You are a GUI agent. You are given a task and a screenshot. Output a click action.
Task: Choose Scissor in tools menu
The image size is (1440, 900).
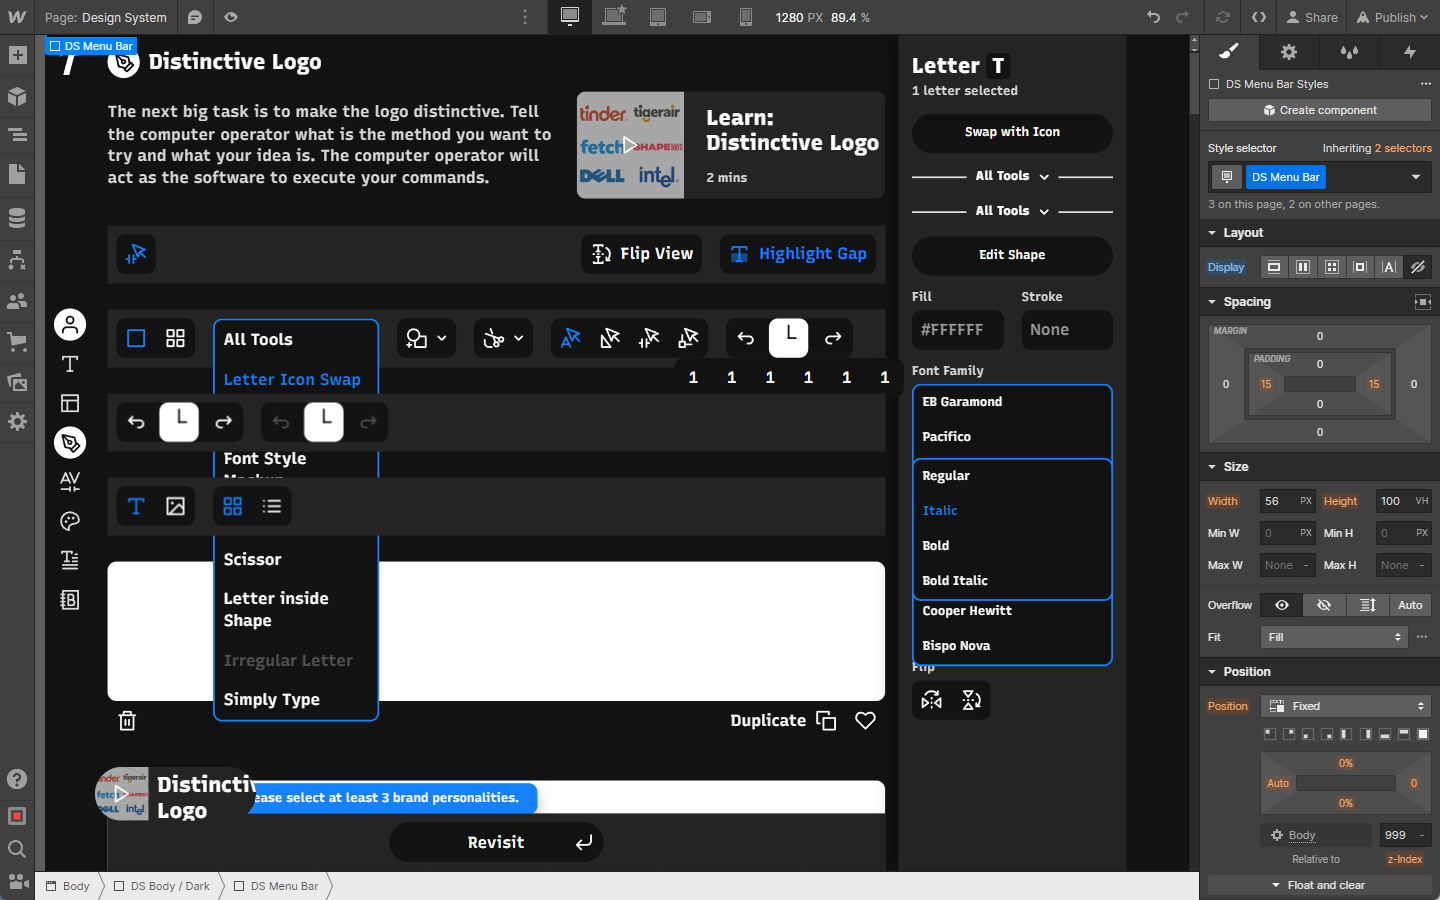coord(252,560)
